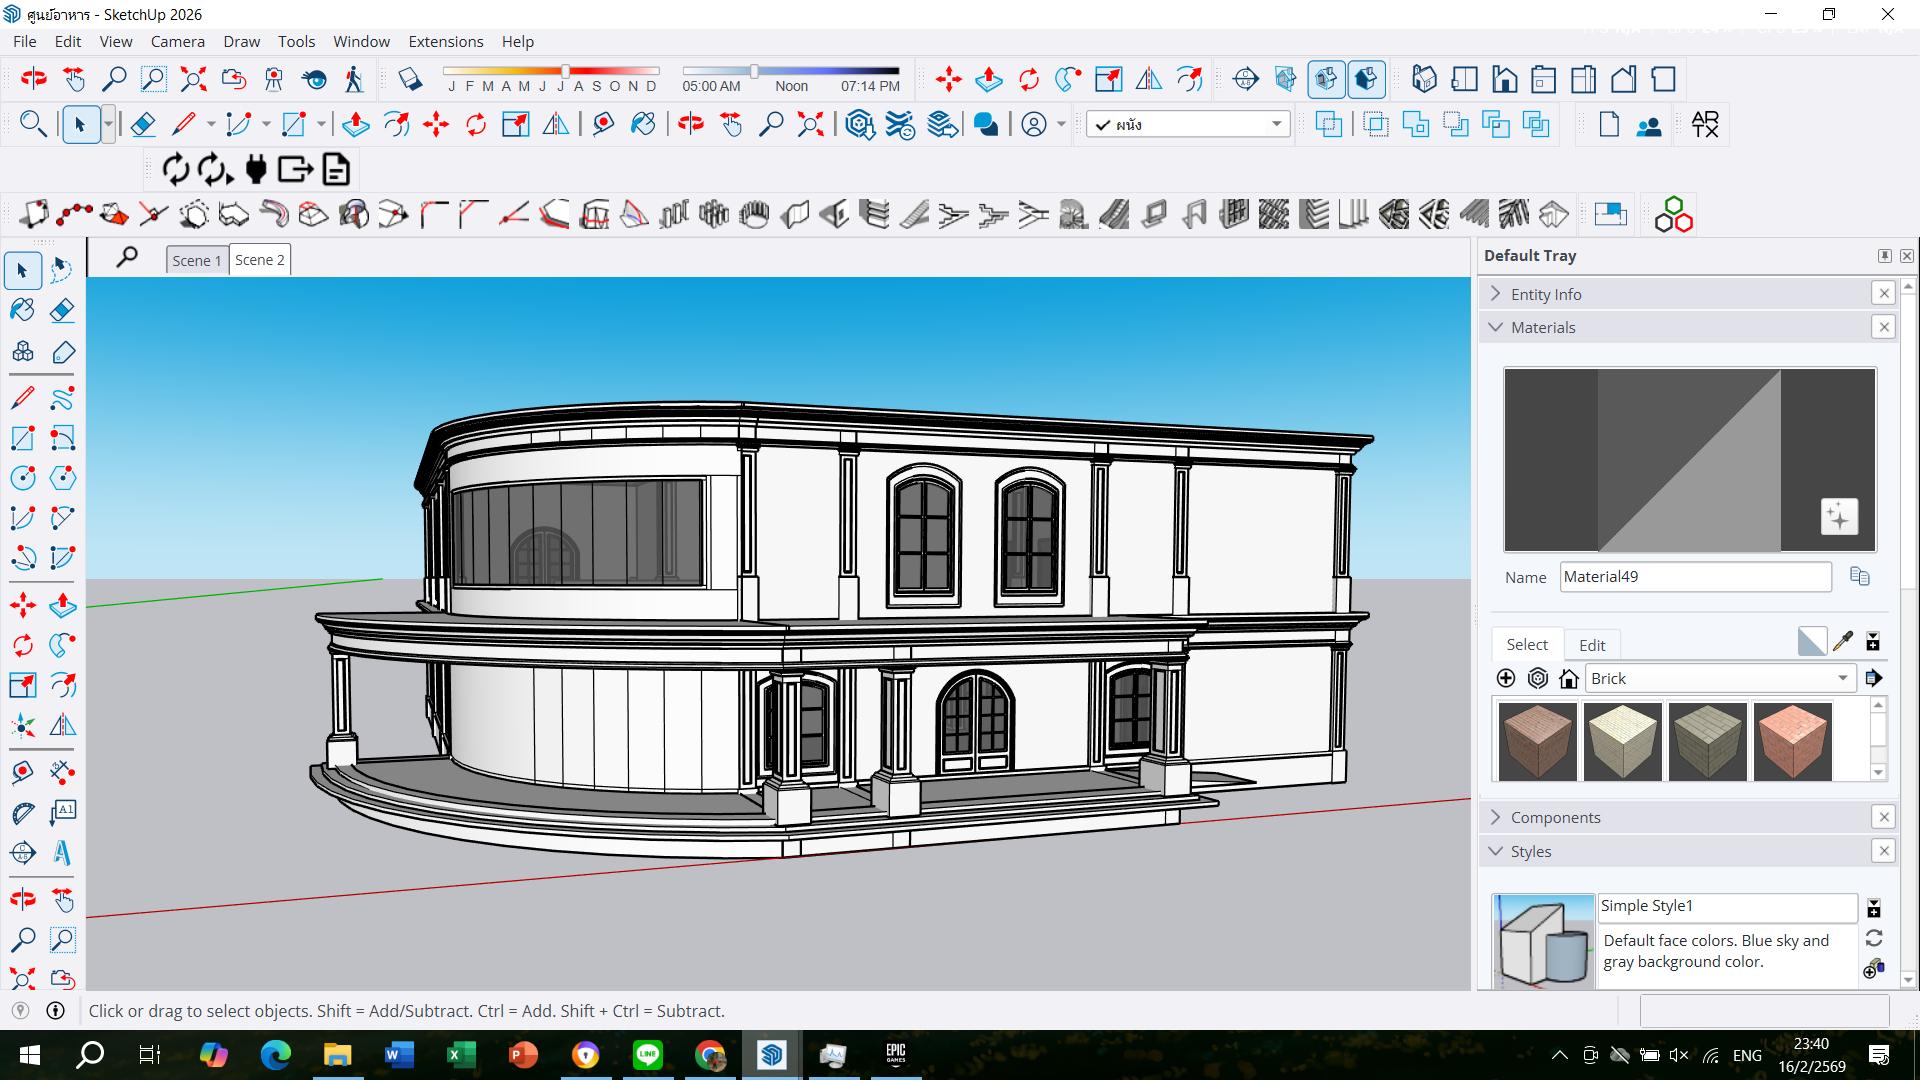Screen dimensions: 1920x1080
Task: Click the Section Plane tool icon
Action: (x=1245, y=79)
